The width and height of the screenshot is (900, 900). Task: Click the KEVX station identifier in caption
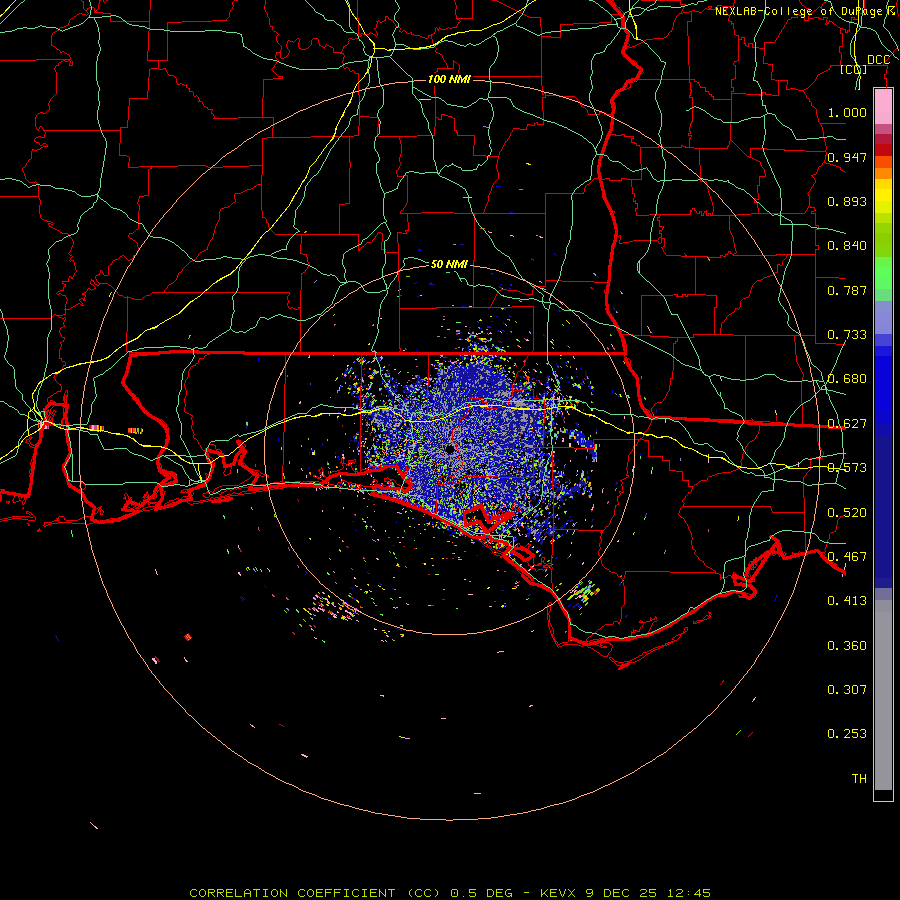tap(557, 893)
